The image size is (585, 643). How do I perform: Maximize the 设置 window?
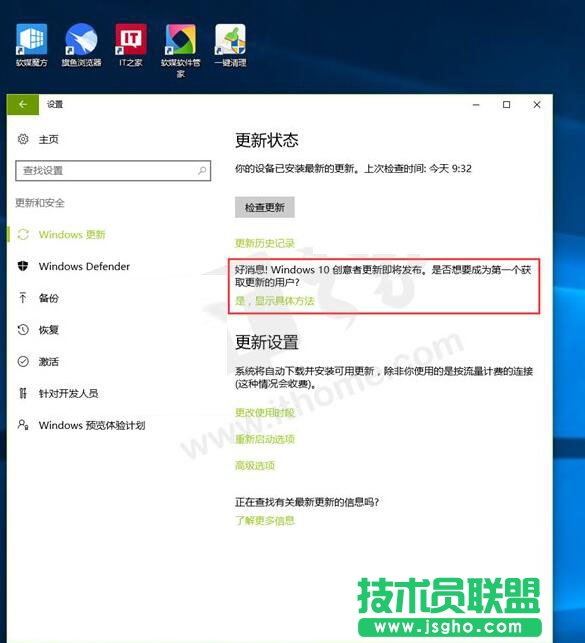[506, 105]
